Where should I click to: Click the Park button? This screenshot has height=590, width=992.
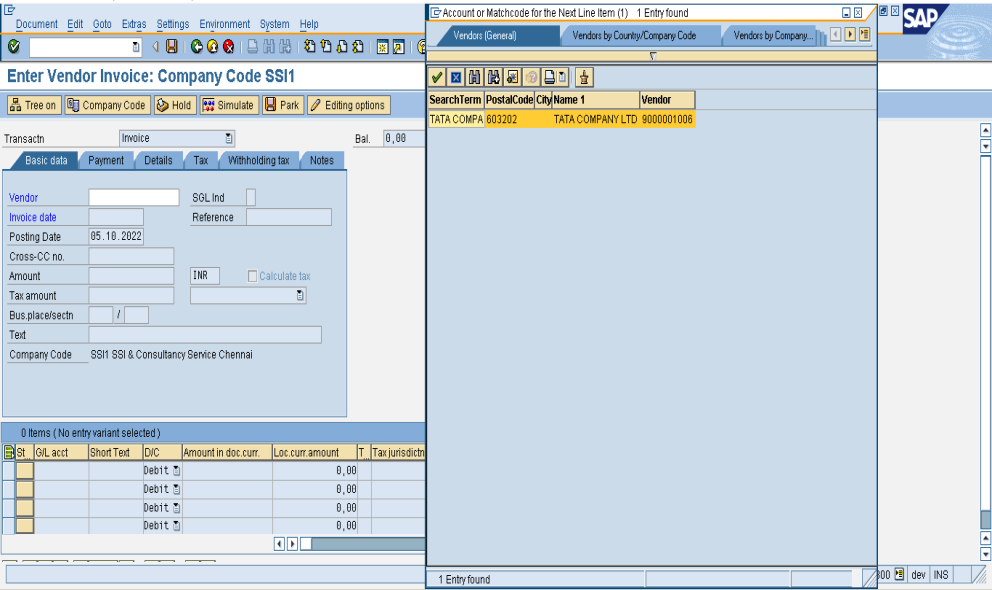(x=282, y=105)
